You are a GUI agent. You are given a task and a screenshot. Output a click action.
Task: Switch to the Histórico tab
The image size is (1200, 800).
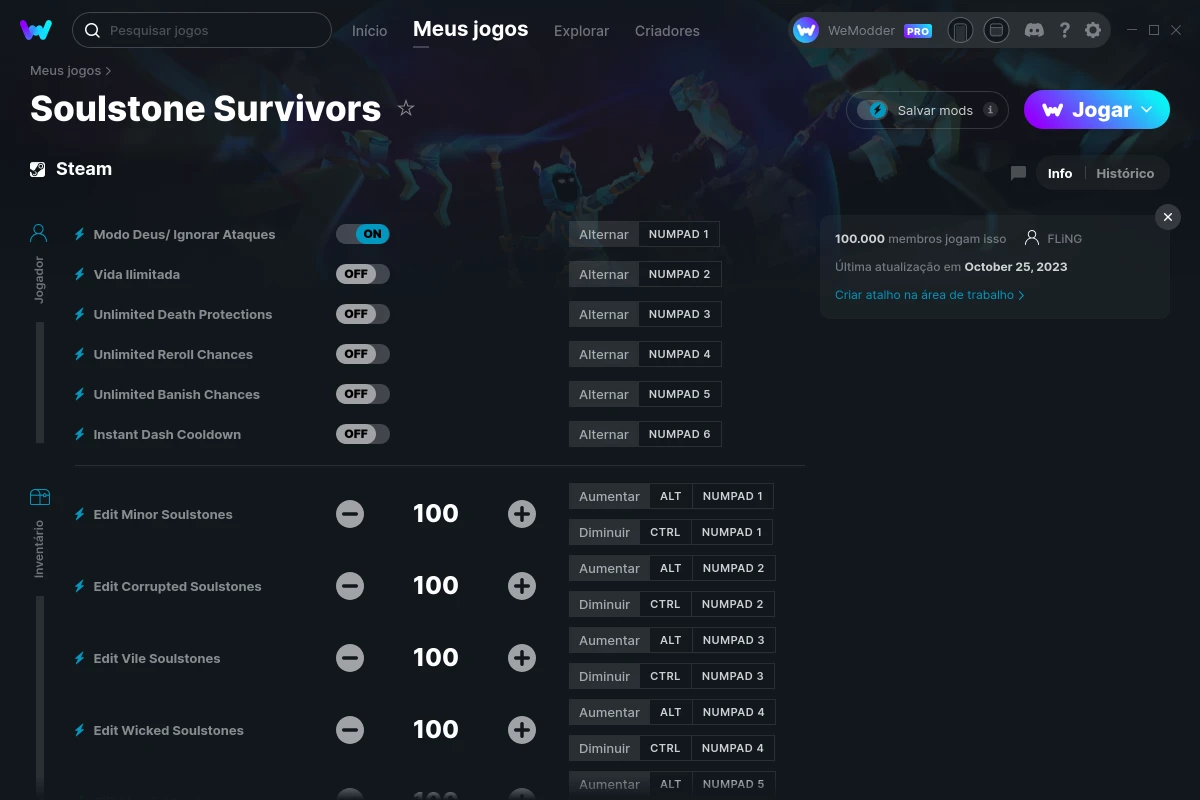pyautogui.click(x=1125, y=173)
